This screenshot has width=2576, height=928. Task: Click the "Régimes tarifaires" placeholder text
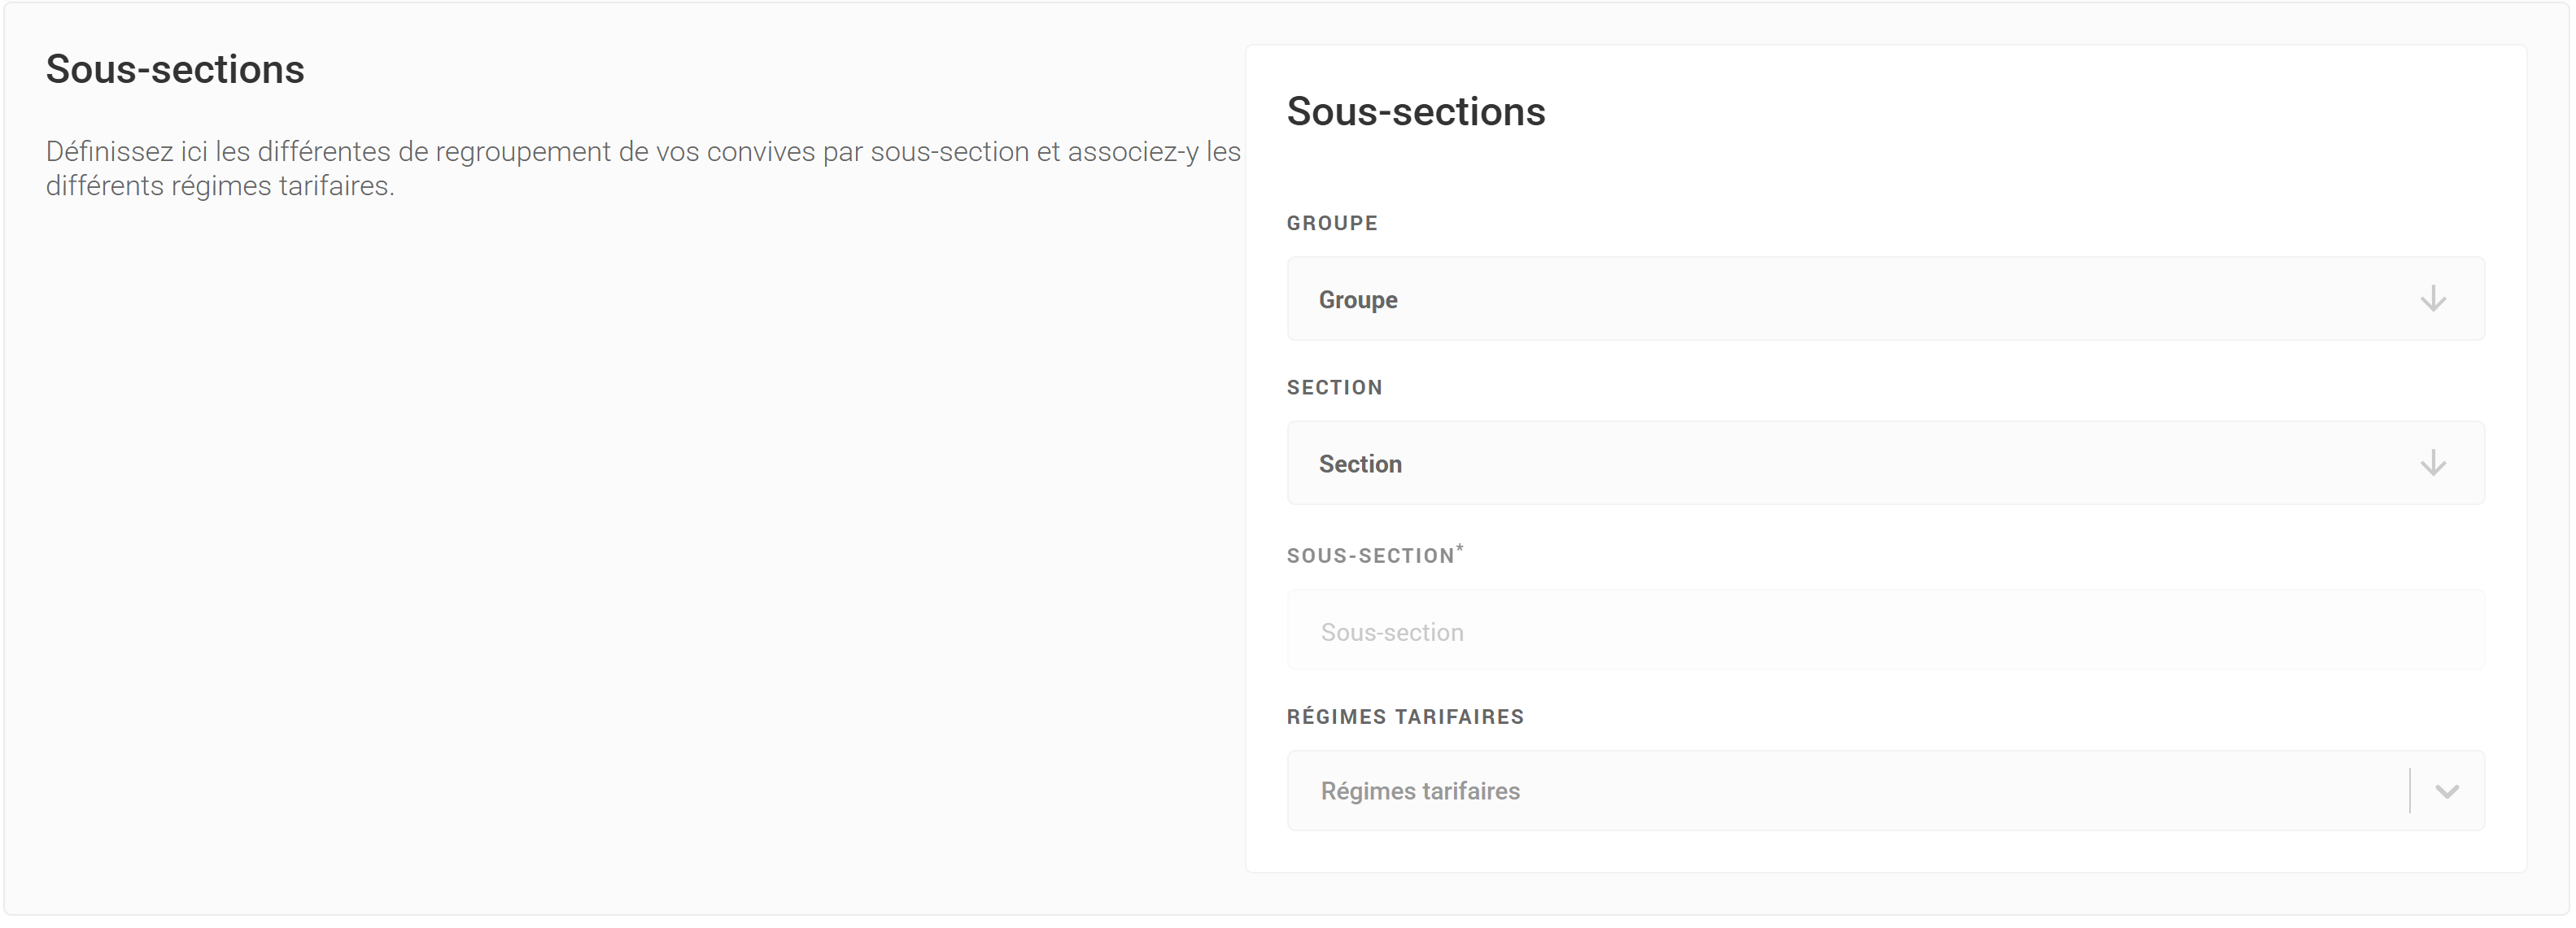coord(1419,791)
